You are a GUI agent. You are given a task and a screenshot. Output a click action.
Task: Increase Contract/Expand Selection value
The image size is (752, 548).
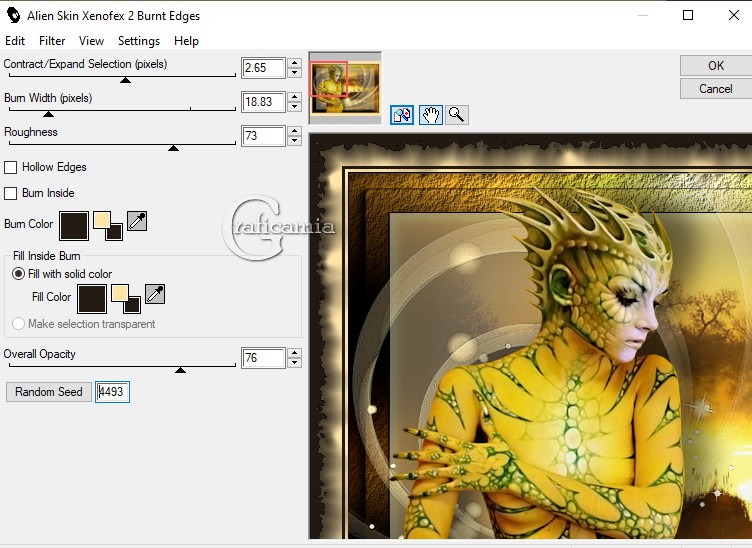tap(294, 63)
